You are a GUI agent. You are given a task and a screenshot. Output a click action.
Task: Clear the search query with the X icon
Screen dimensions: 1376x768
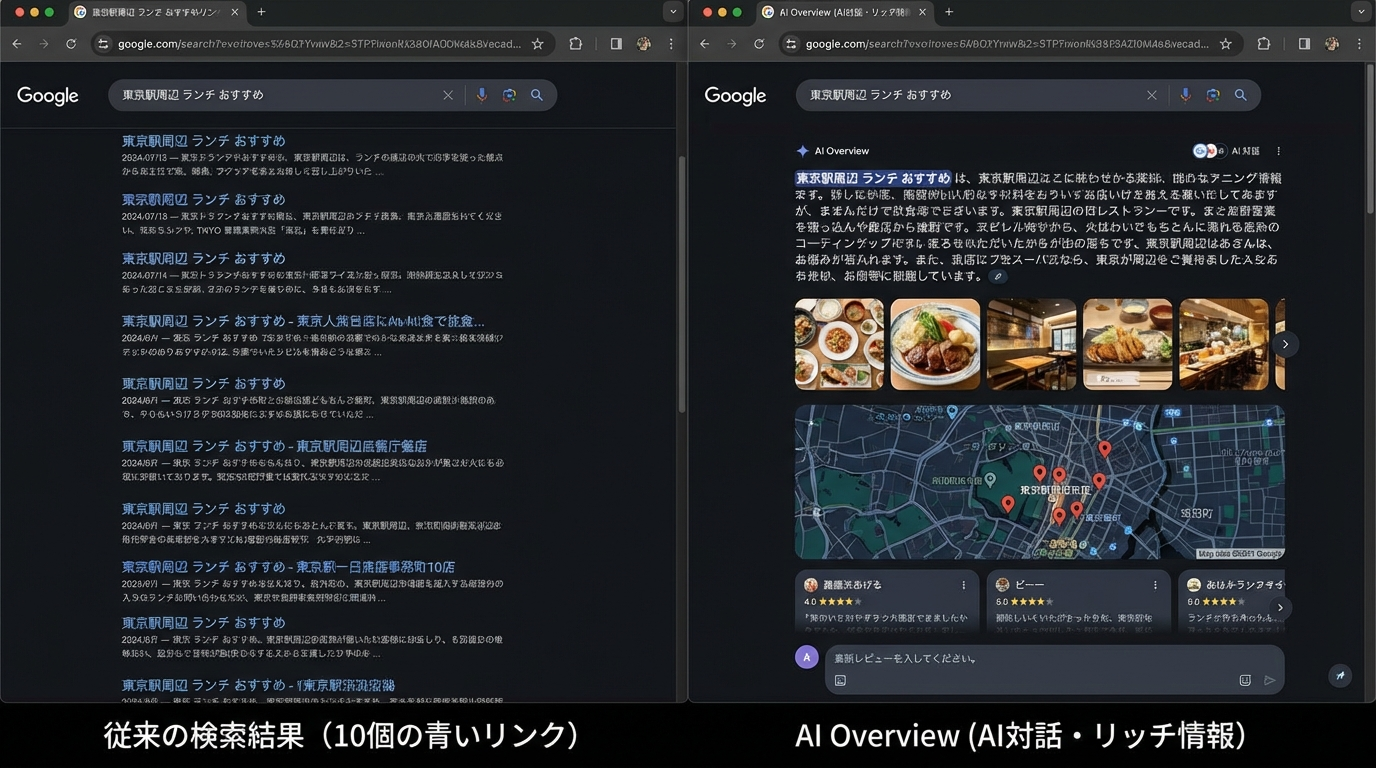[x=1151, y=95]
